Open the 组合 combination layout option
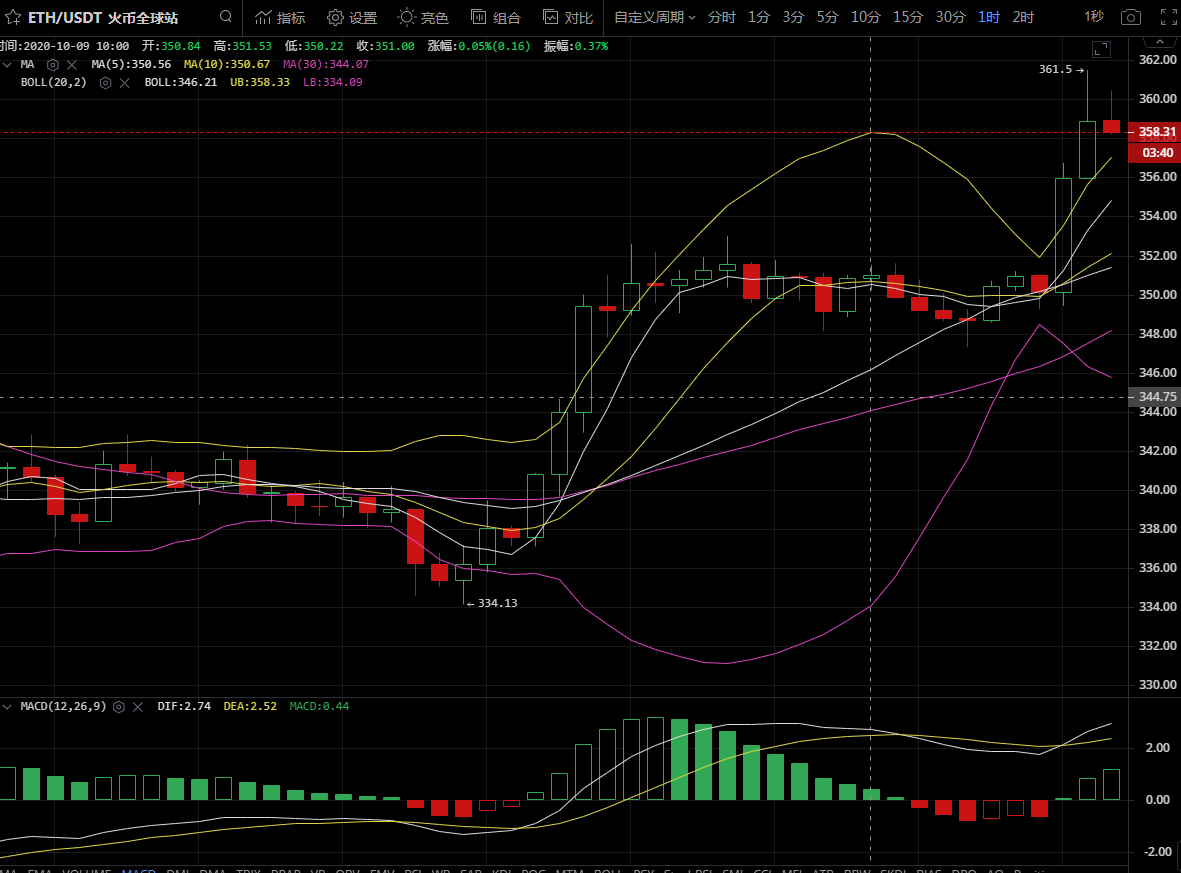Viewport: 1181px width, 873px height. (496, 17)
